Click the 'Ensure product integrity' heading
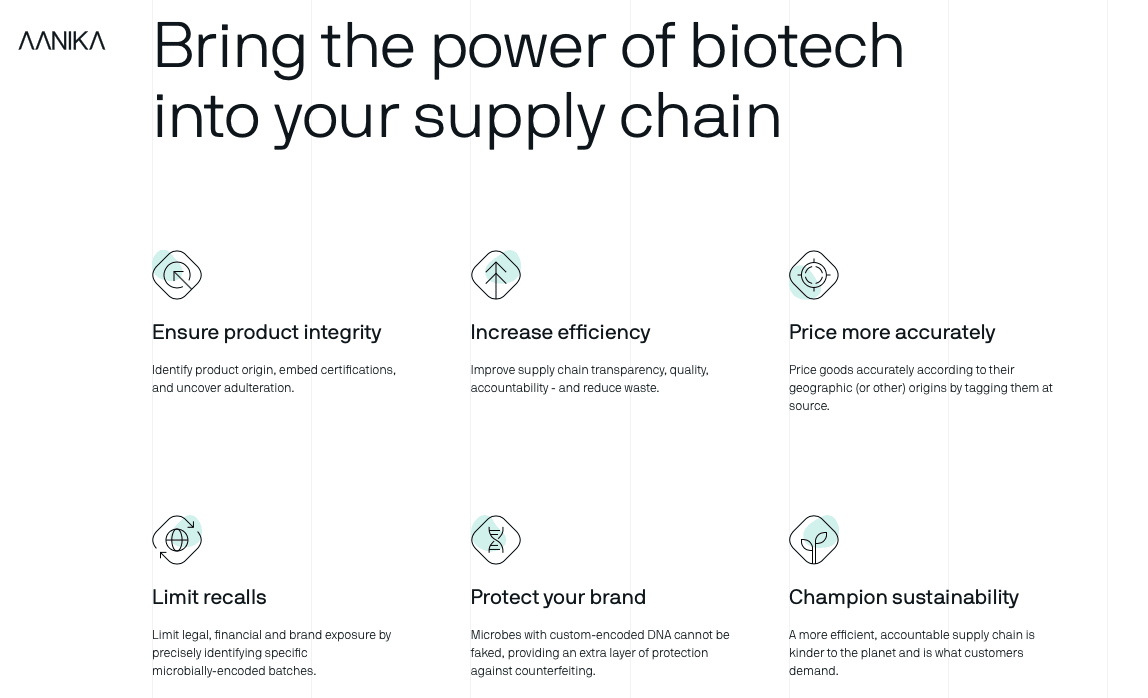Image resolution: width=1148 pixels, height=698 pixels. coord(266,333)
